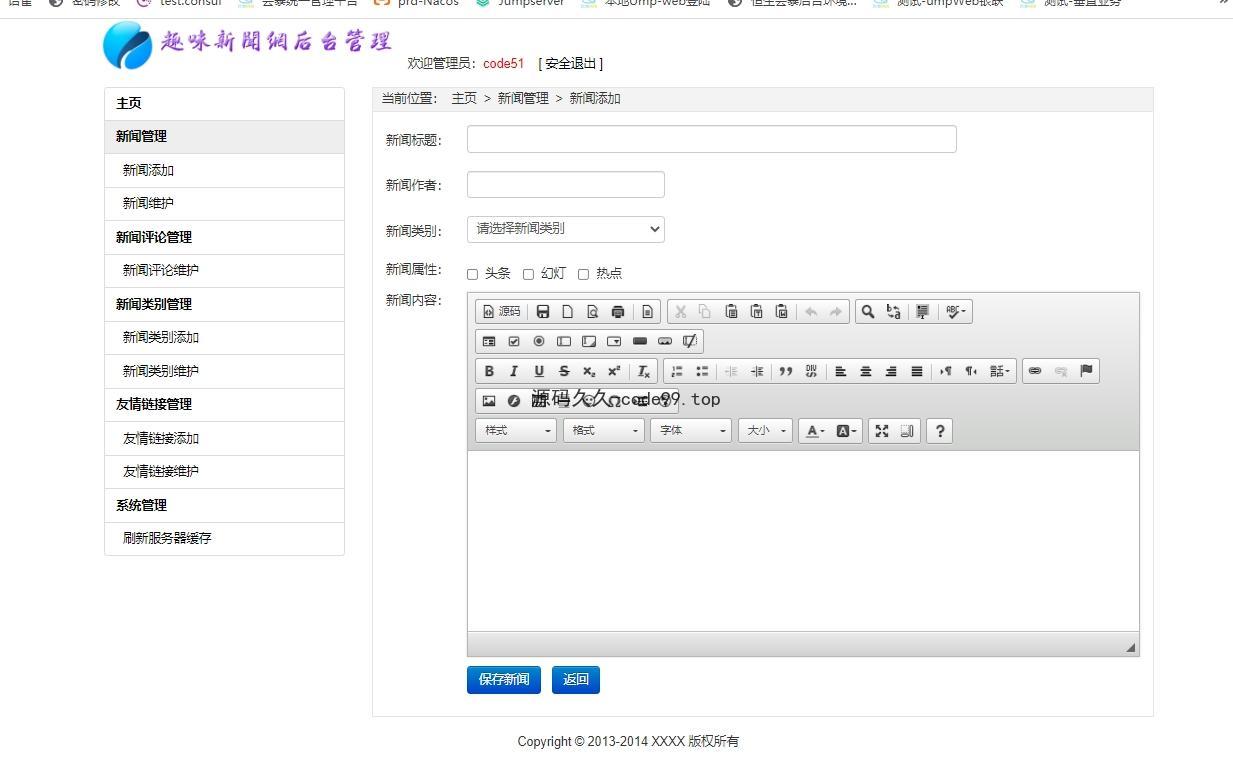Click the Print icon in editor toolbar

618,312
